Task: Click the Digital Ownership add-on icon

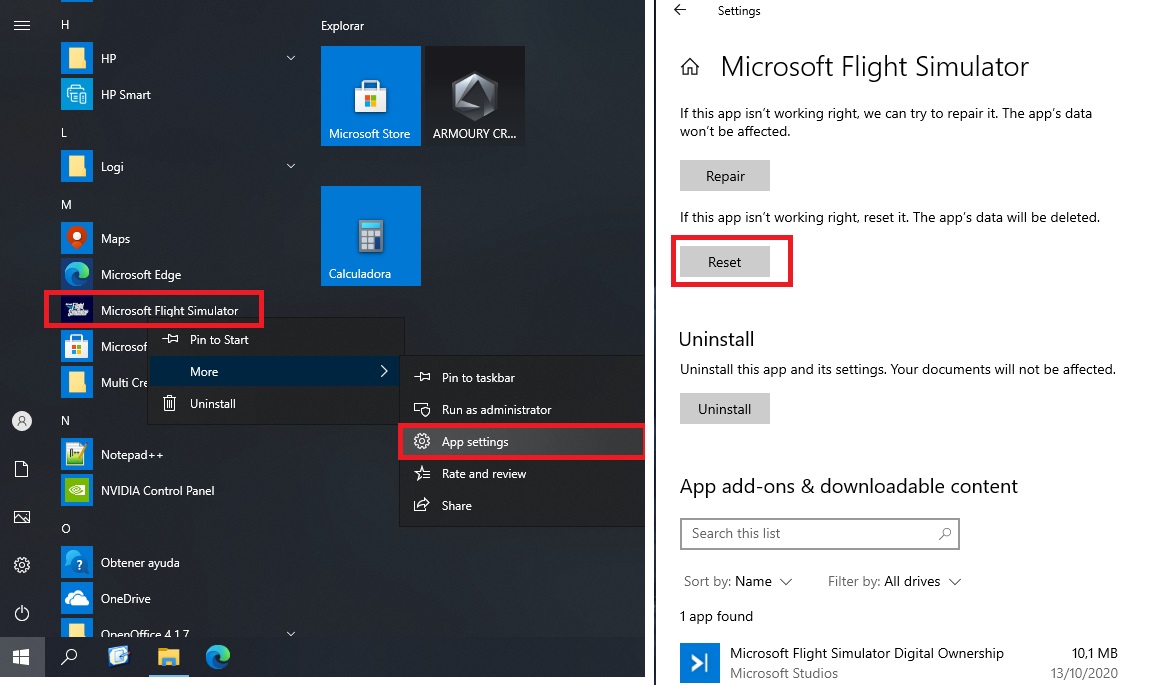Action: tap(700, 663)
